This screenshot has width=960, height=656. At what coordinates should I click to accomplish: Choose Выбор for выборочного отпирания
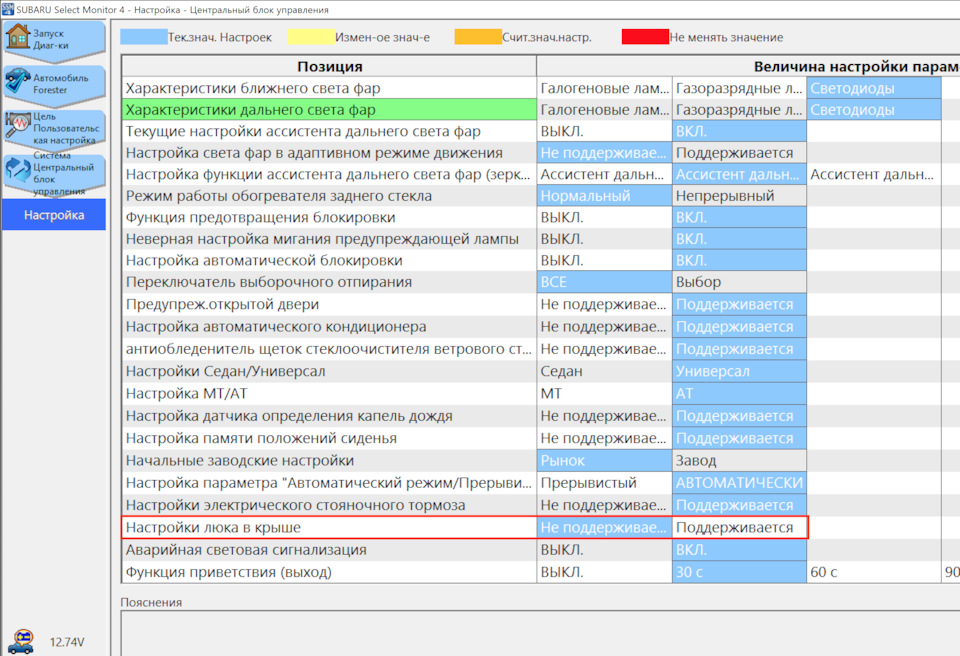[x=739, y=282]
